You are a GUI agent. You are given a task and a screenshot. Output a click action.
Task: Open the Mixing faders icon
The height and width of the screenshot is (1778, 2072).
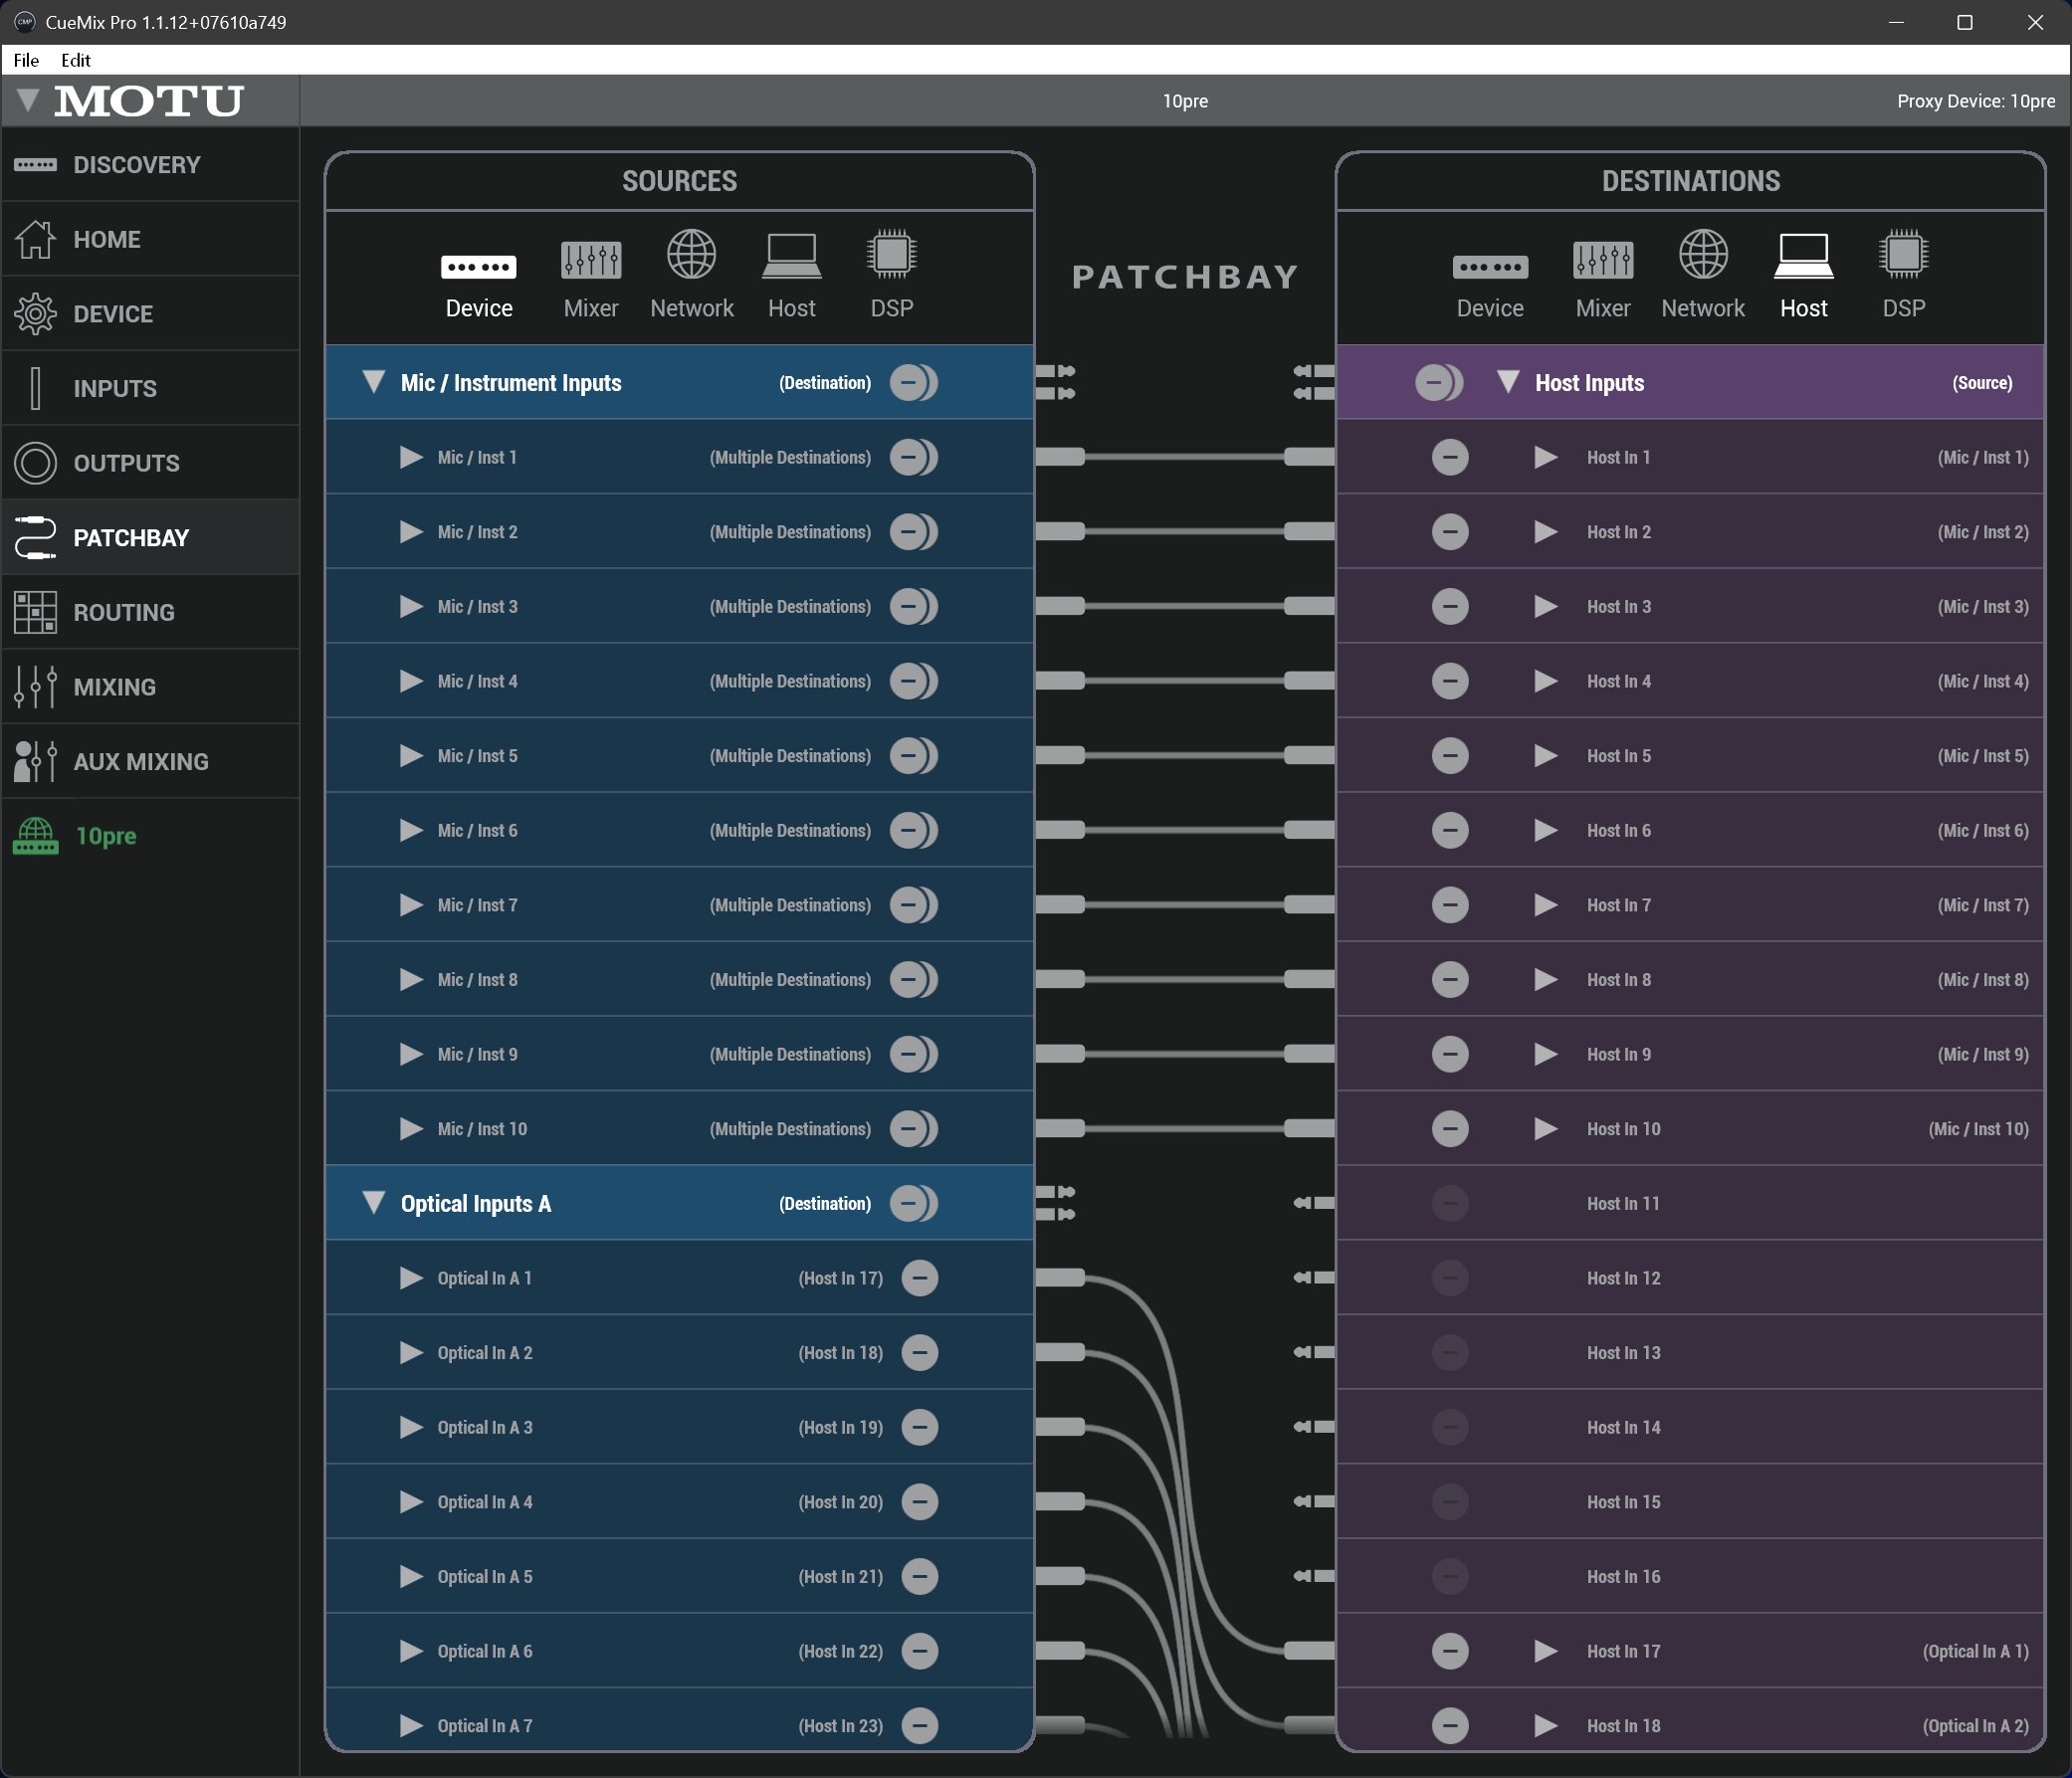click(x=35, y=687)
